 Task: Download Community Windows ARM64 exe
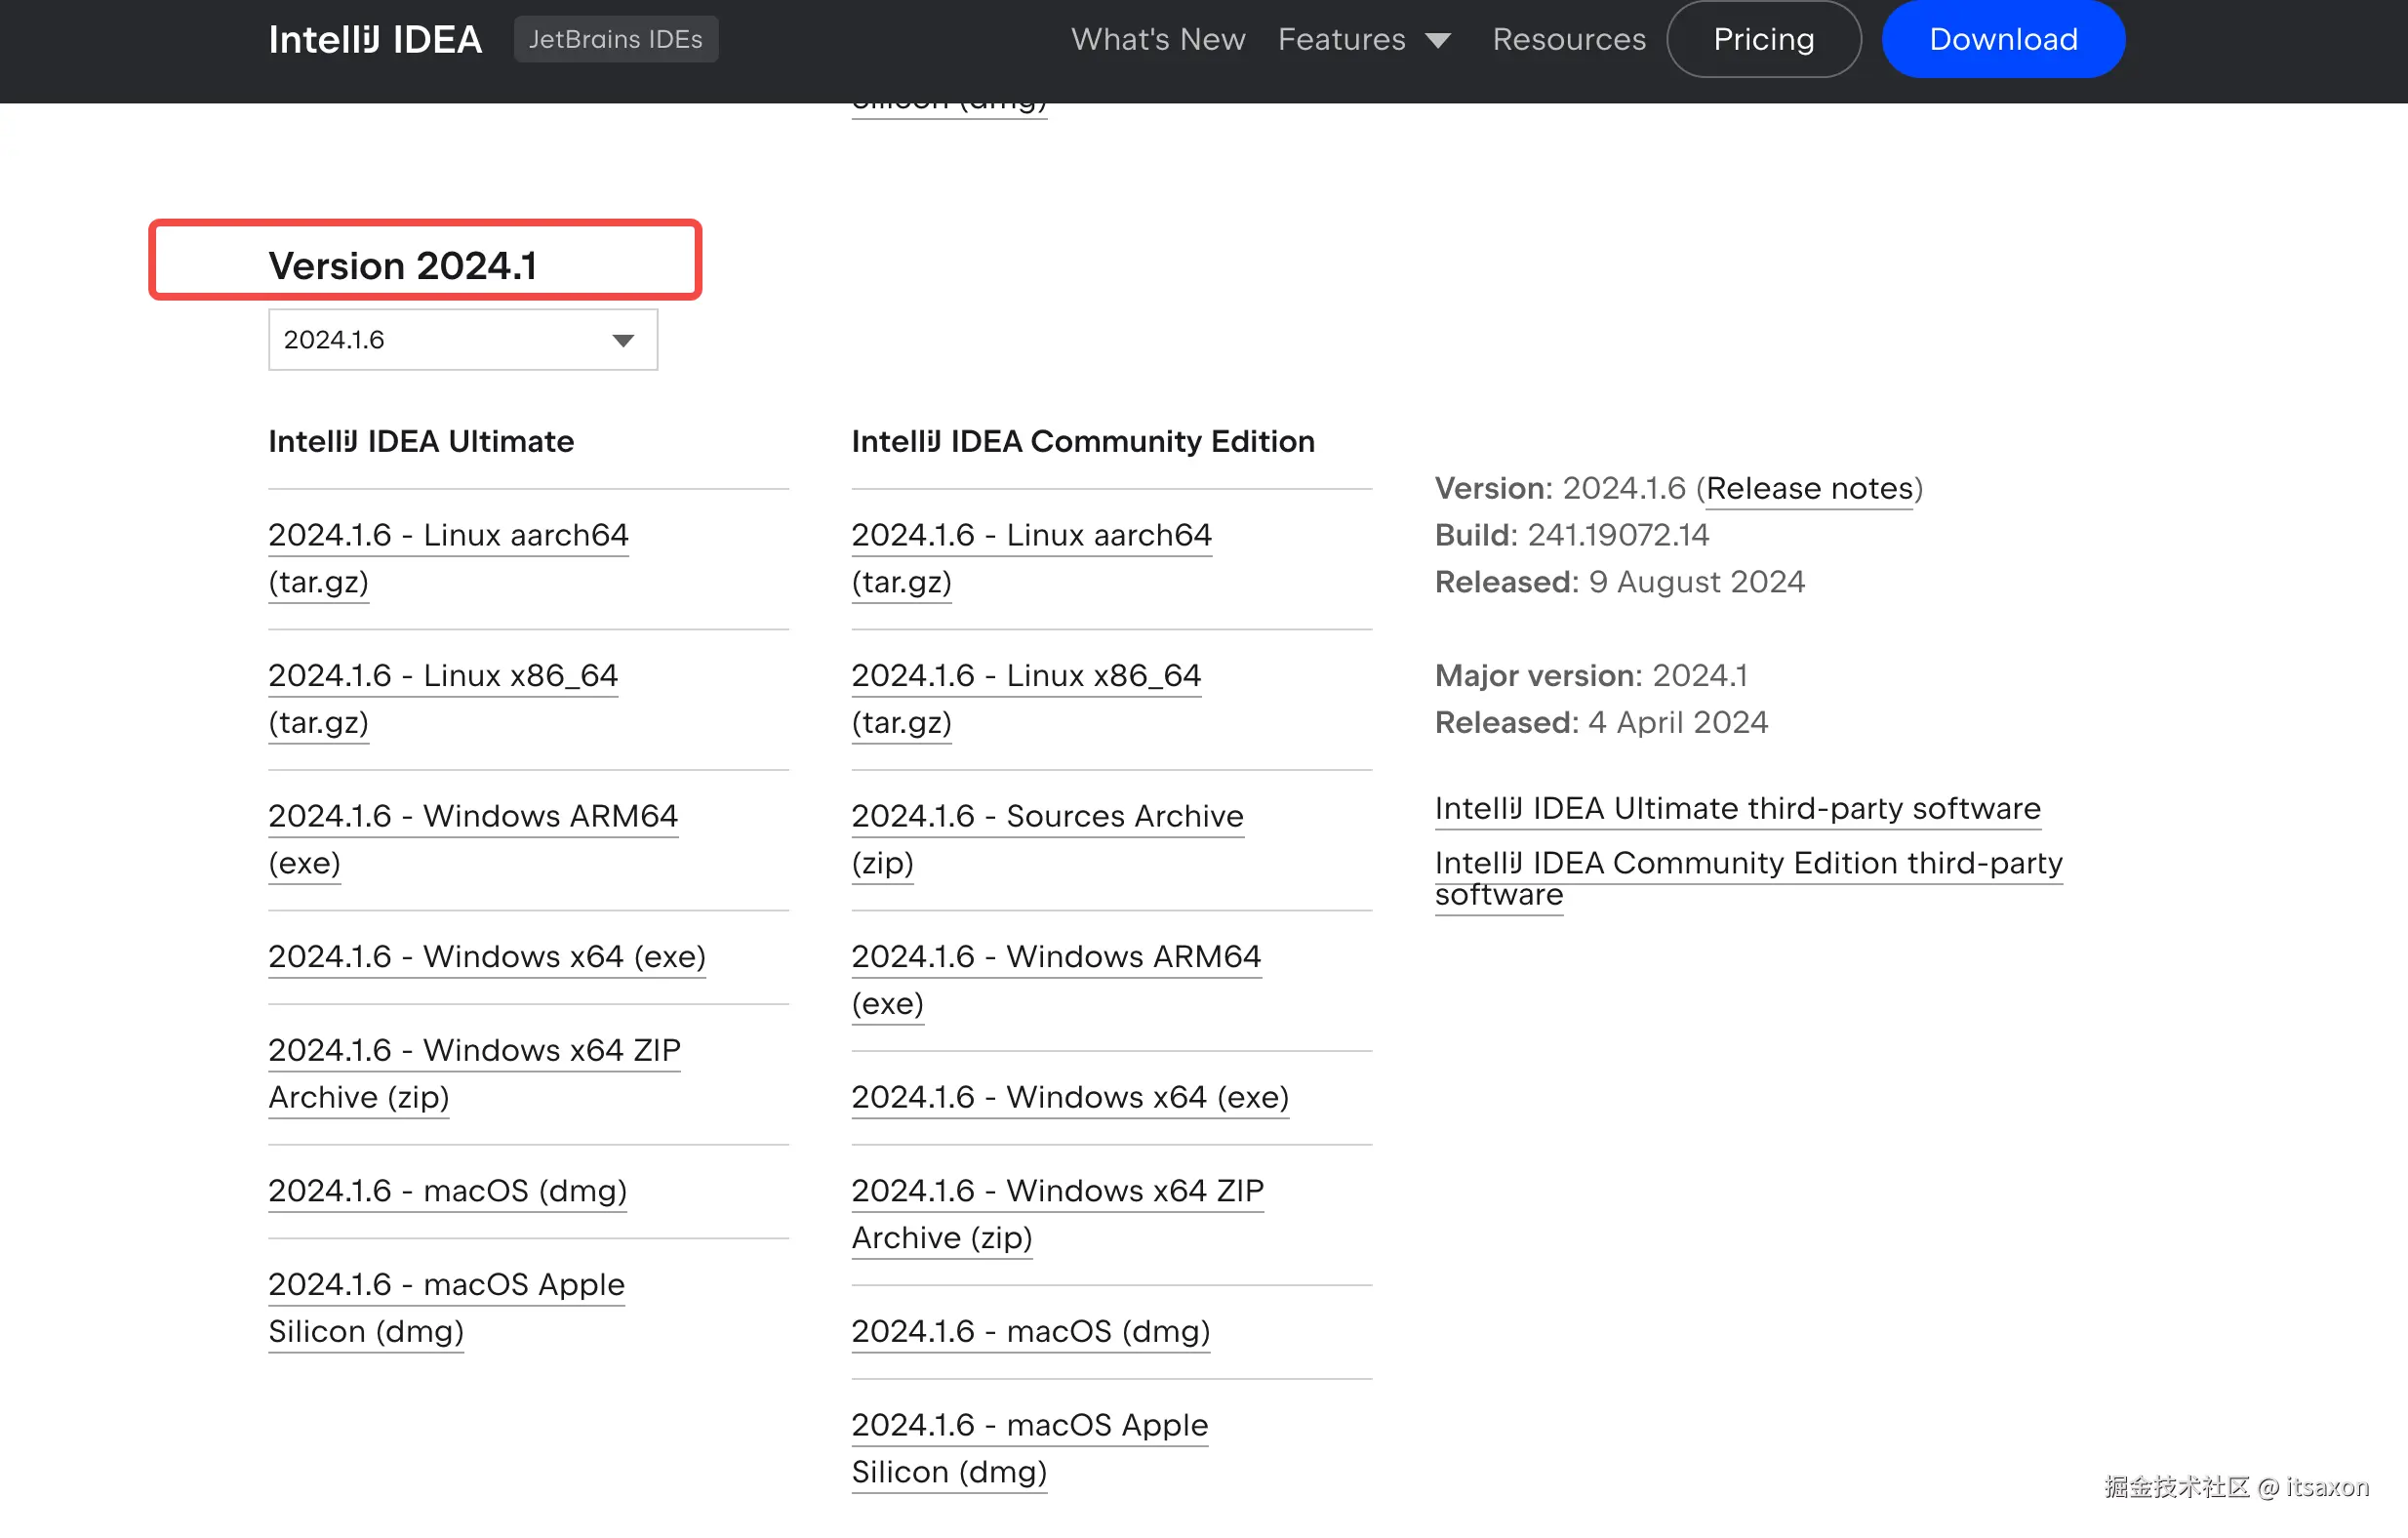point(1055,956)
